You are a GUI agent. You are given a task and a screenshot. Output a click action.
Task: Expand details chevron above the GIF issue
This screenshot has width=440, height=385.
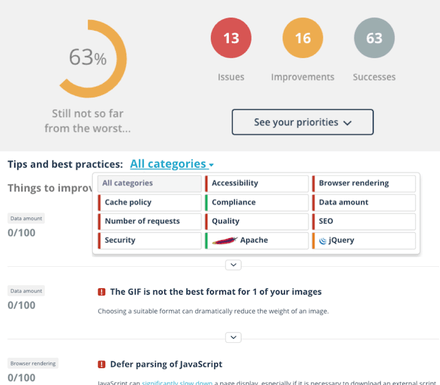pyautogui.click(x=233, y=265)
